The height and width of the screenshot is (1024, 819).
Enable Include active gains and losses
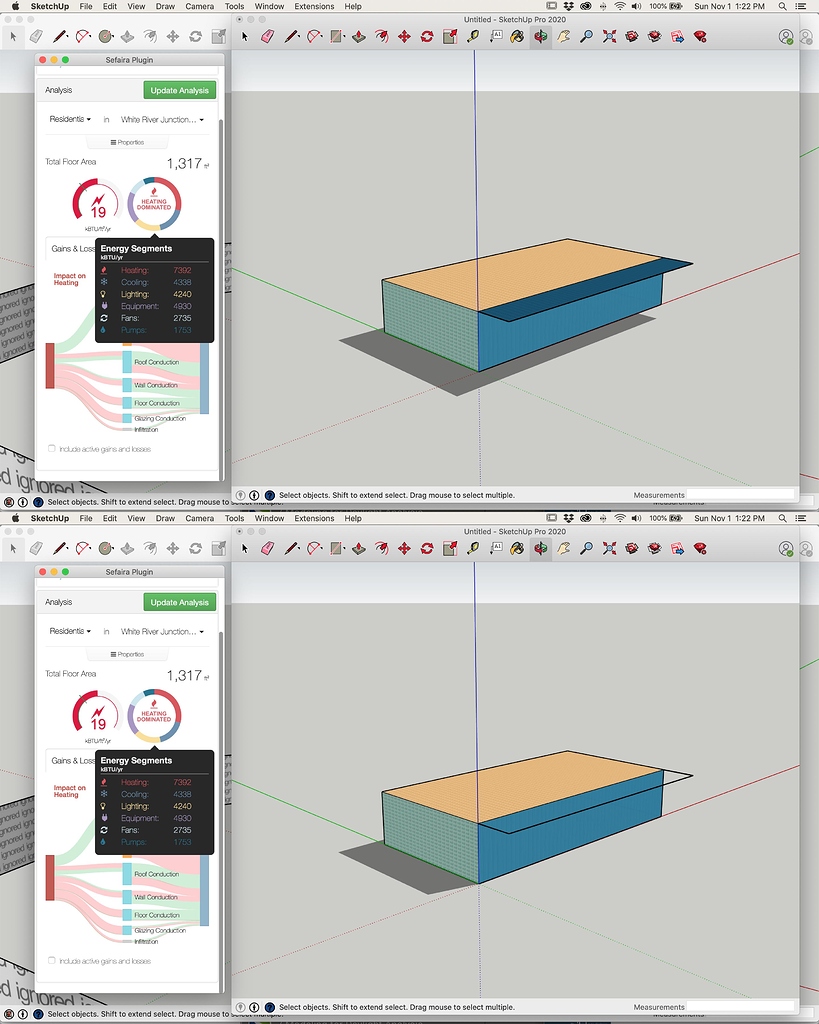[x=51, y=450]
